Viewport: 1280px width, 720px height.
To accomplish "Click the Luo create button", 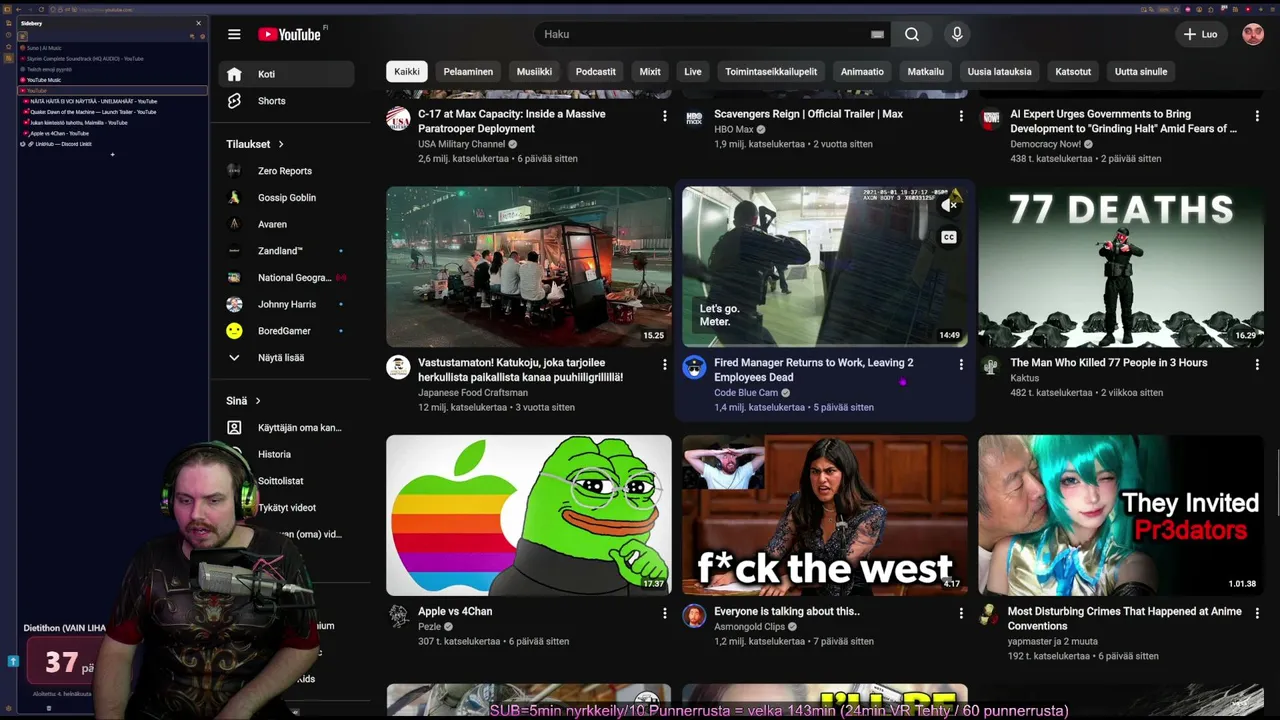I will click(1200, 34).
